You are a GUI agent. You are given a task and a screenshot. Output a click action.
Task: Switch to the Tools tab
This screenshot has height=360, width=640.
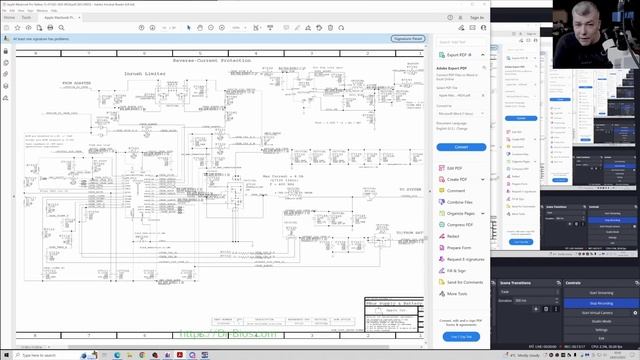(27, 18)
